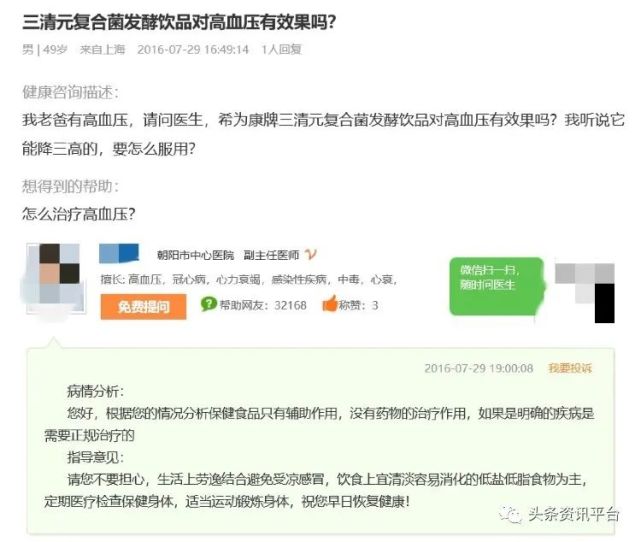The width and height of the screenshot is (641, 542).
Task: Click the orange thumbs-up 称赞 icon
Action: click(329, 304)
